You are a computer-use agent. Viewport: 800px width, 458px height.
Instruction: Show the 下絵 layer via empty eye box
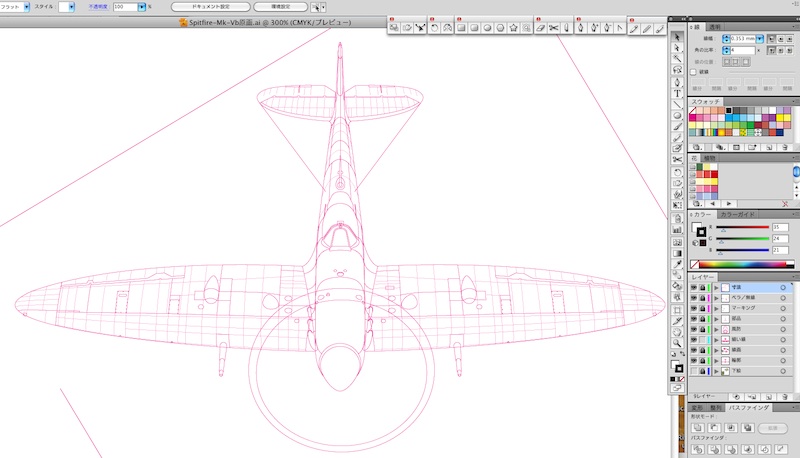[x=693, y=371]
